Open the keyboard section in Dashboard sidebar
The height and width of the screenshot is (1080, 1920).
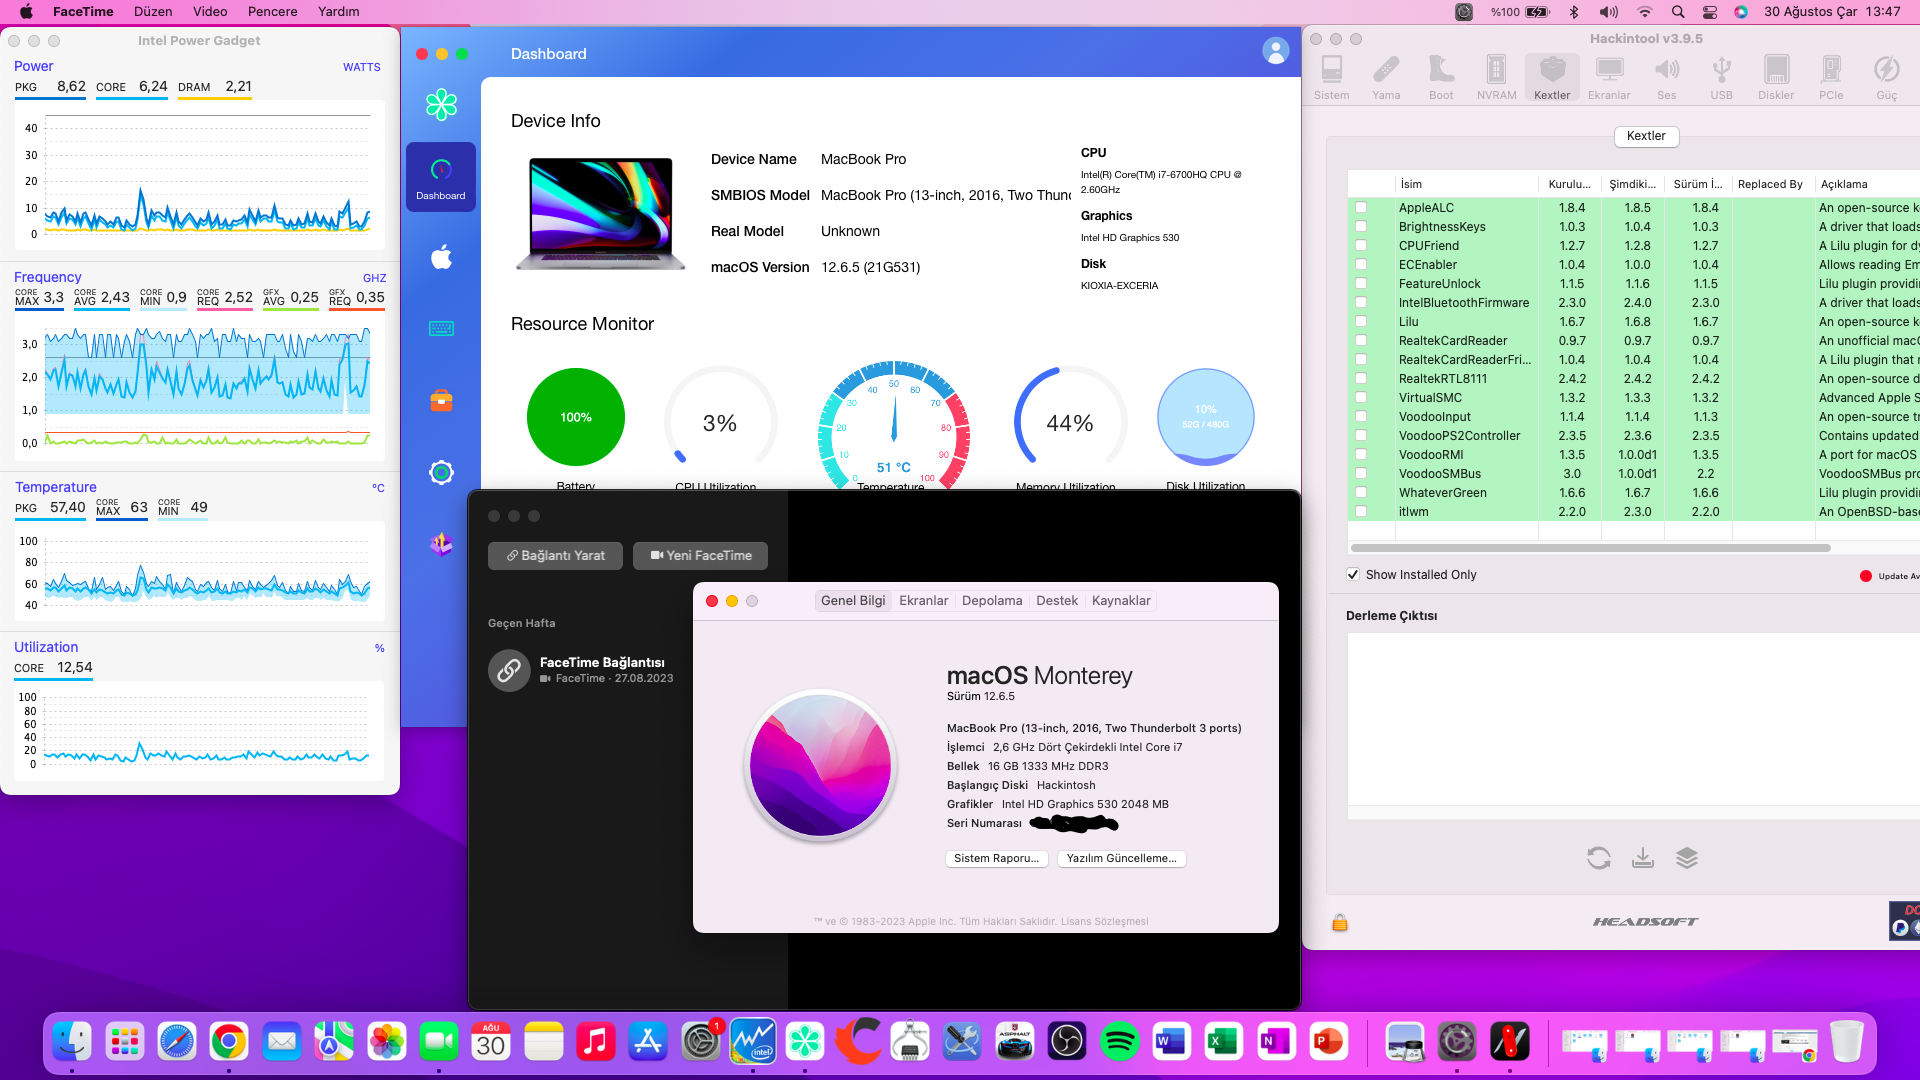point(441,328)
